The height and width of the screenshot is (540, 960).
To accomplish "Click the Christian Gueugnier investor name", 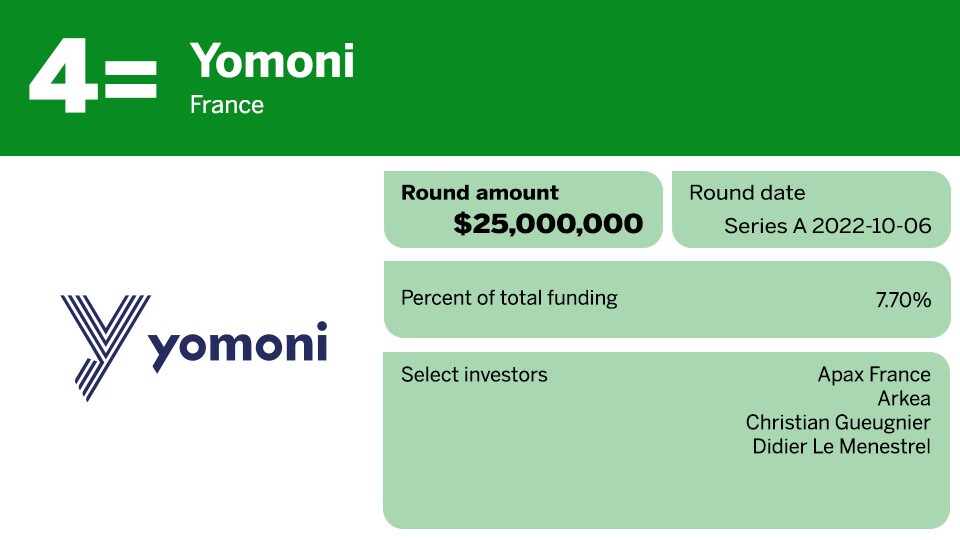I will (838, 423).
